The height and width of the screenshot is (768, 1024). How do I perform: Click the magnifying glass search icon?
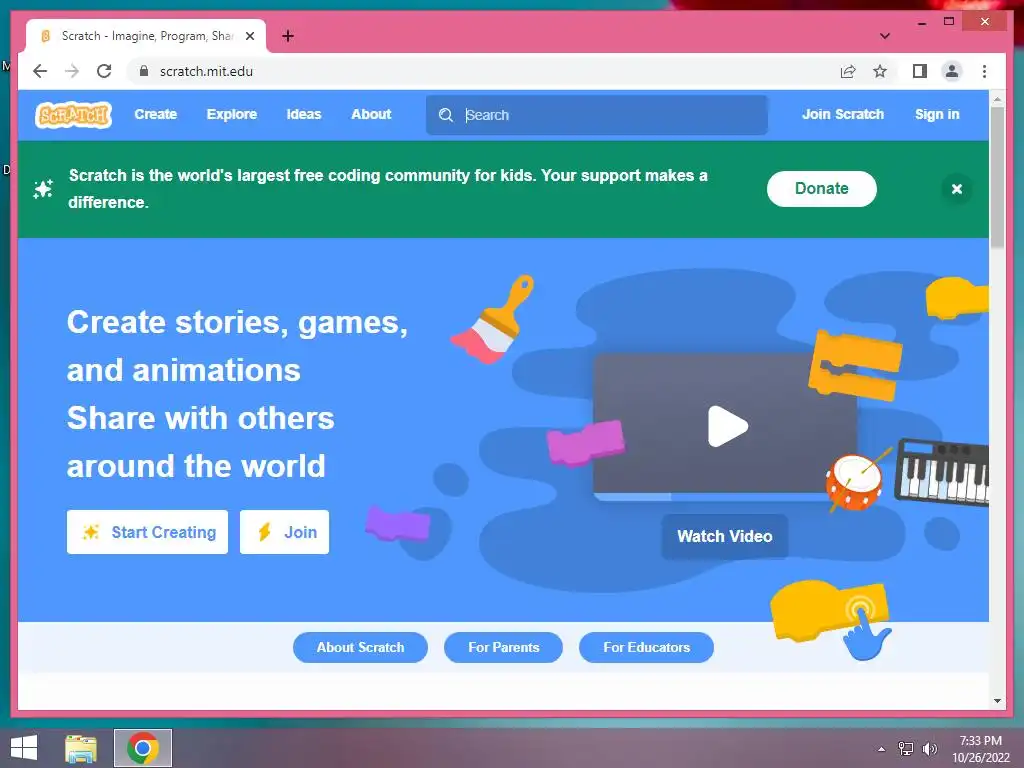click(445, 115)
